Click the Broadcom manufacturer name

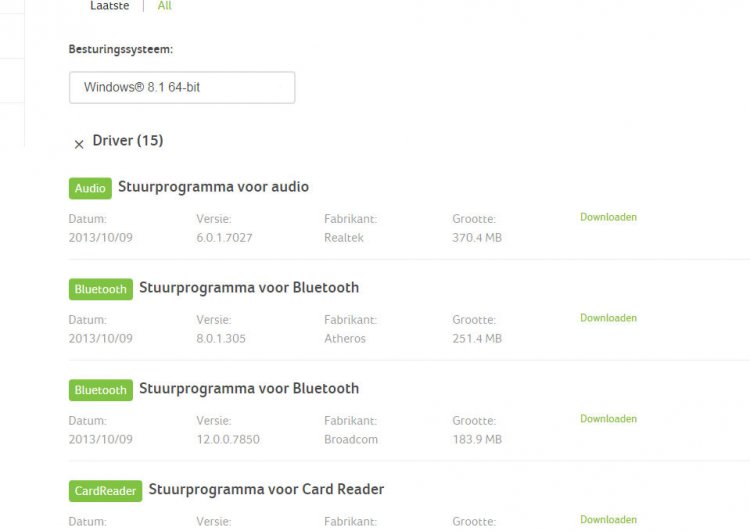(x=349, y=439)
